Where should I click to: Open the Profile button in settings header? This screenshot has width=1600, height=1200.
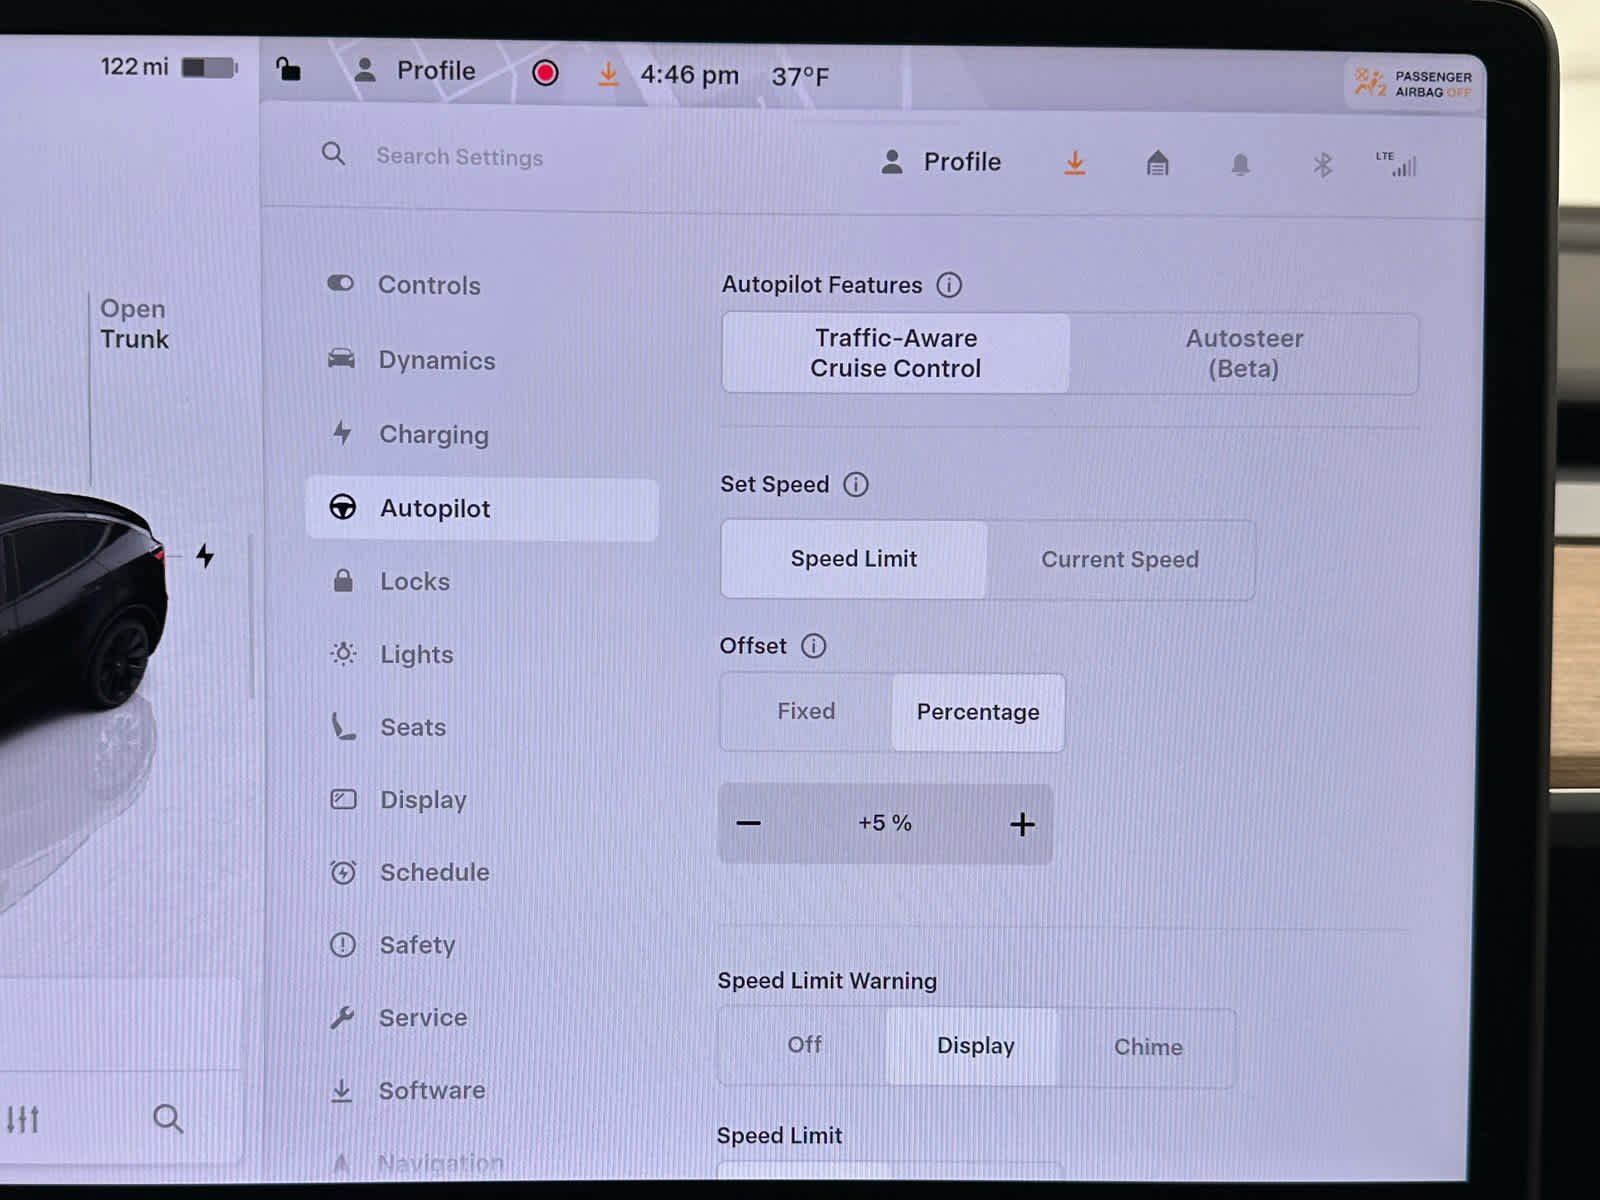point(941,162)
